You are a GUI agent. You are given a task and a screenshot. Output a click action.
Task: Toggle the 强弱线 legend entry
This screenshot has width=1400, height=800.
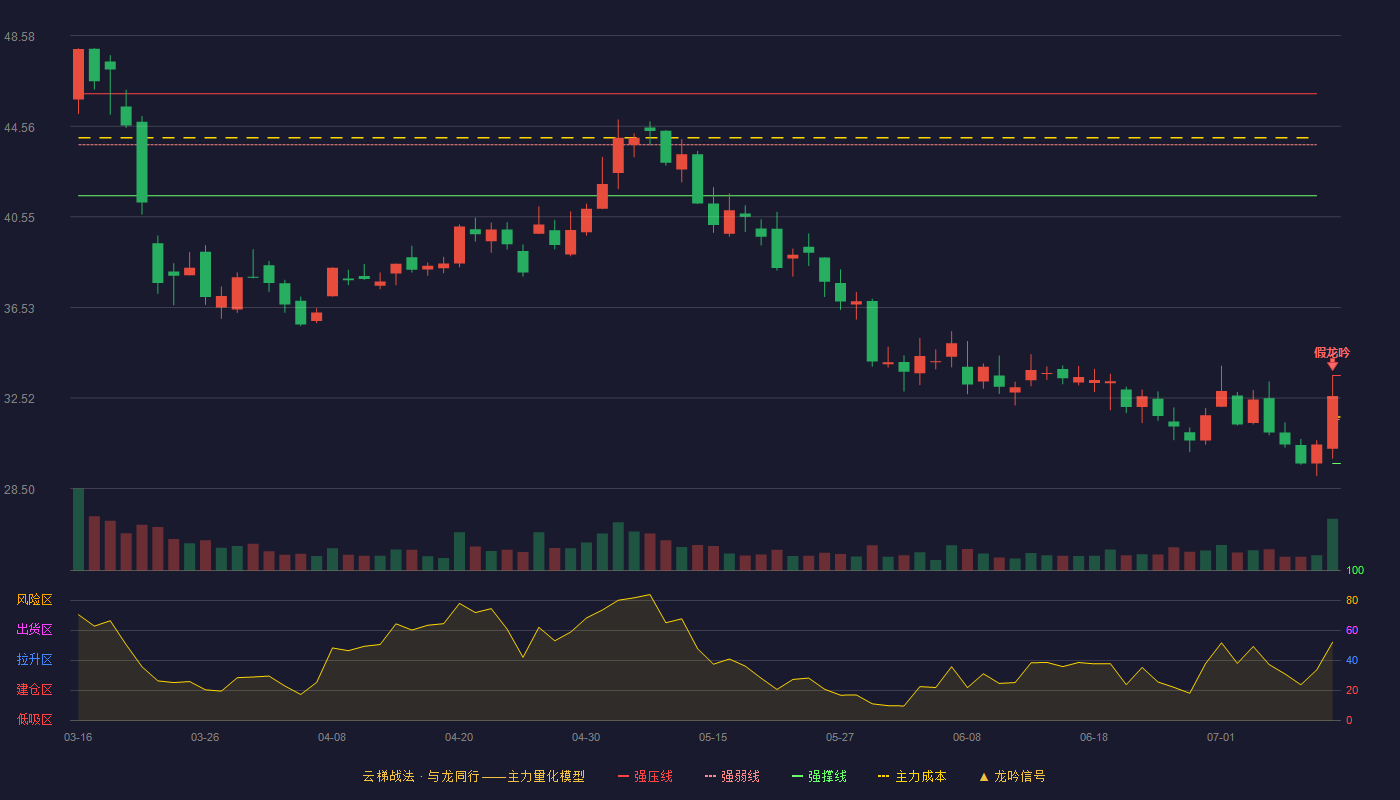(x=732, y=776)
